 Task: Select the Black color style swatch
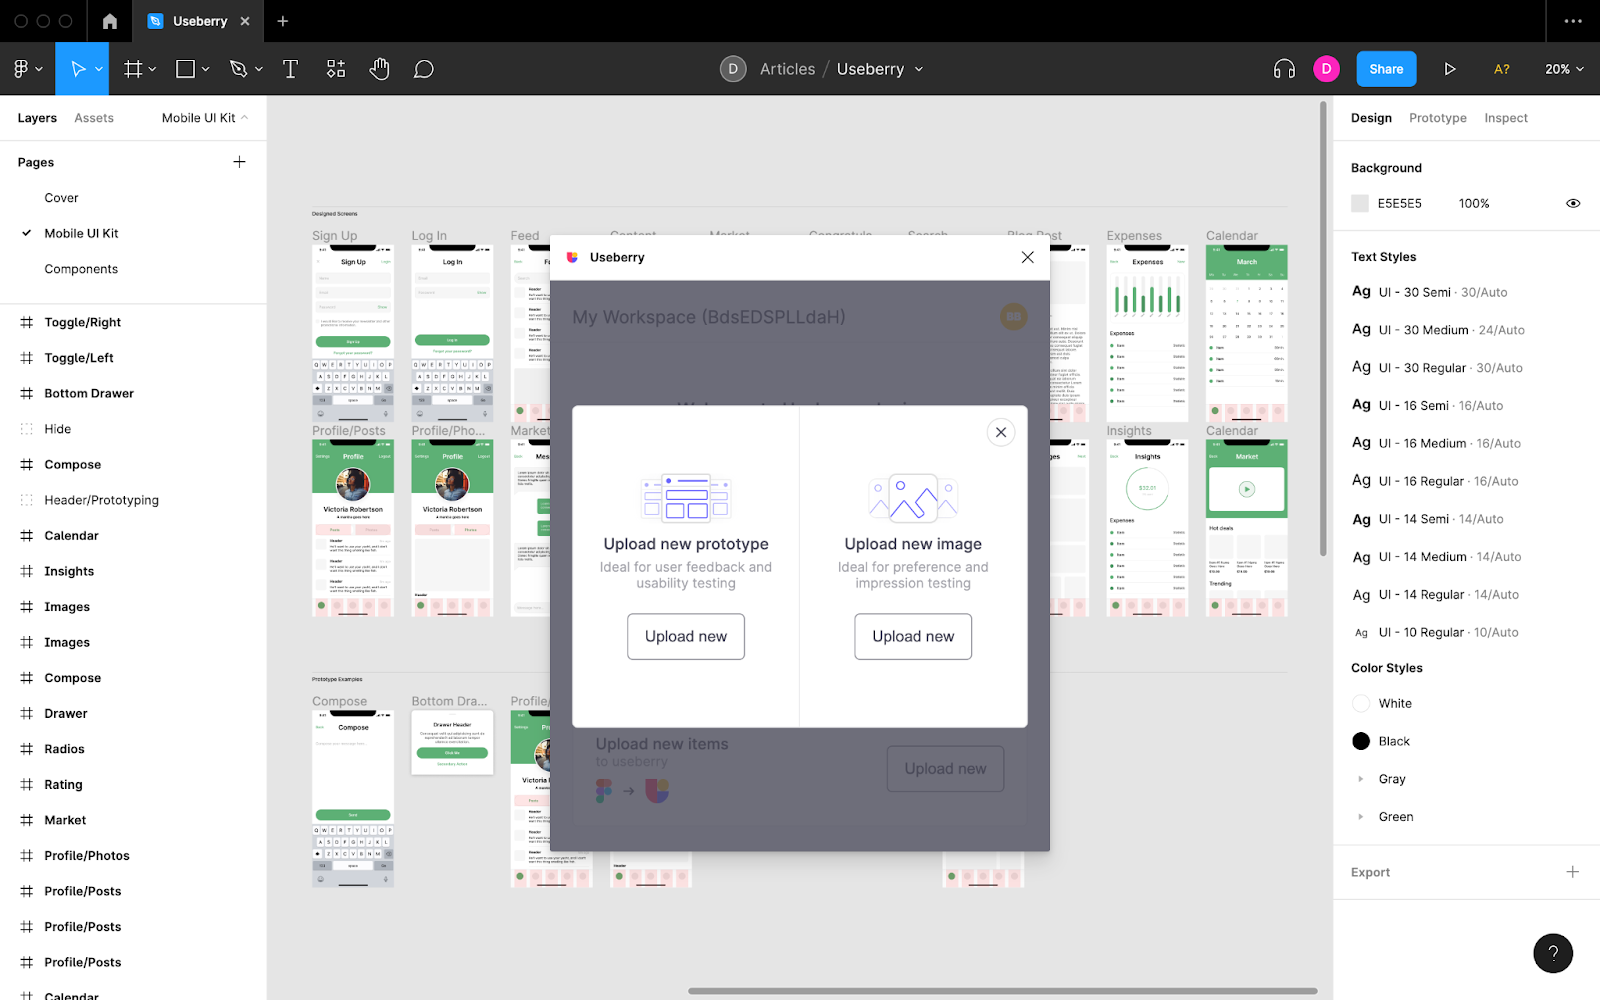click(1361, 741)
